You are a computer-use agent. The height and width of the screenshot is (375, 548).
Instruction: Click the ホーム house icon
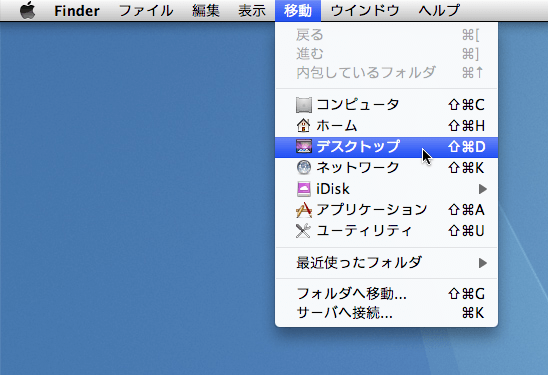pos(303,125)
